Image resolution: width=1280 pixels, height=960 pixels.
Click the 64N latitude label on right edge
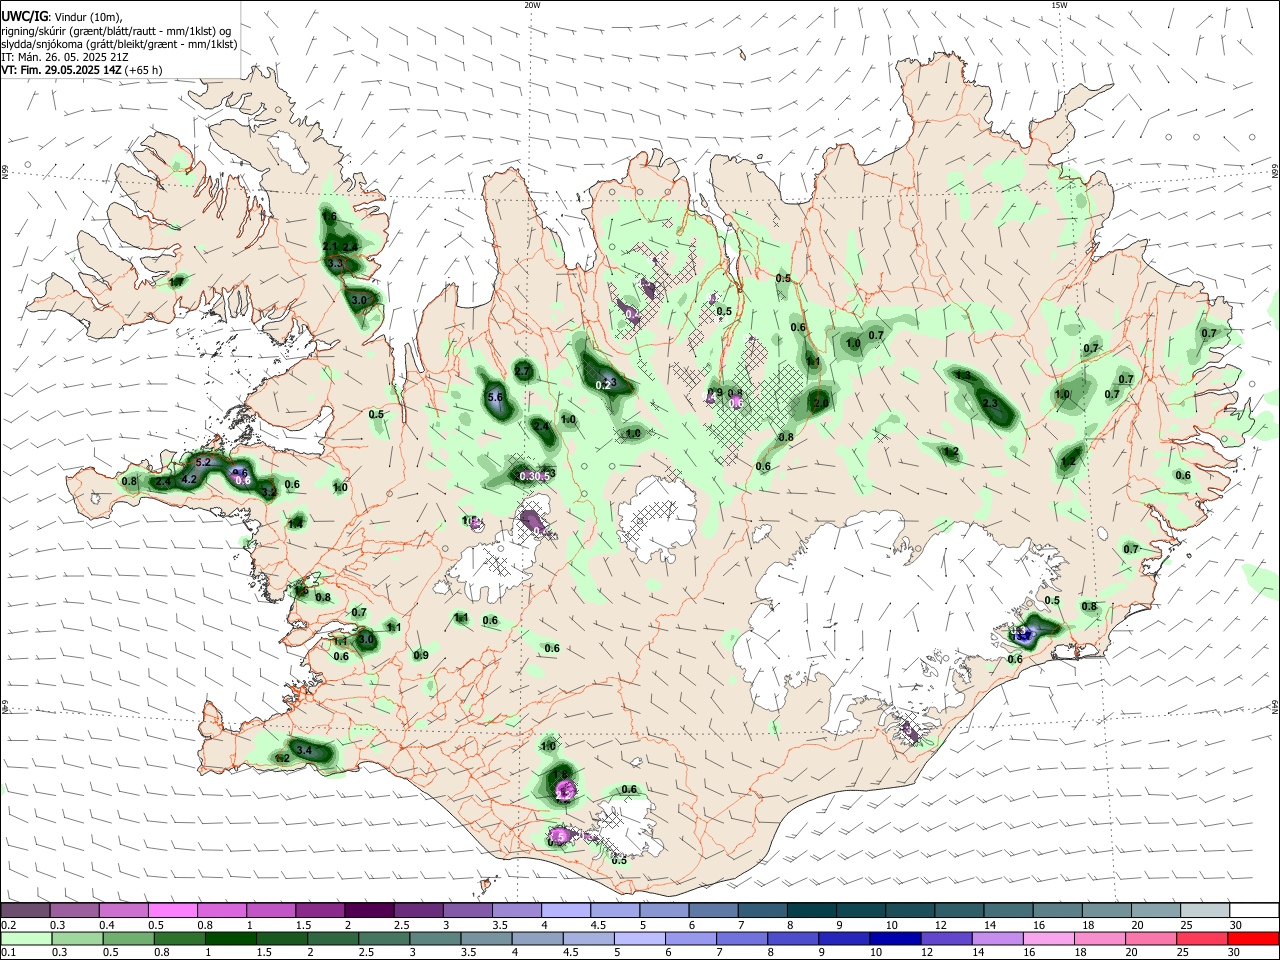[1275, 707]
